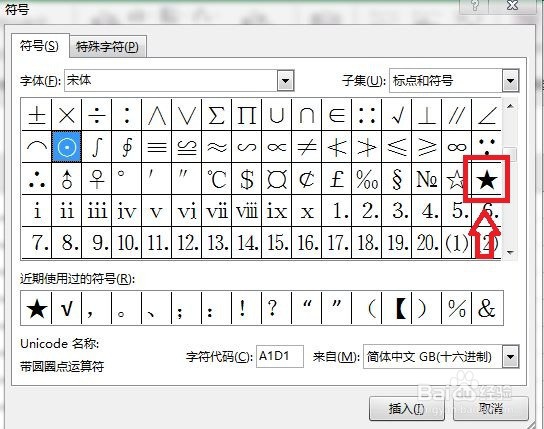Select the female ♀ symbol
This screenshot has width=544, height=429.
click(96, 179)
